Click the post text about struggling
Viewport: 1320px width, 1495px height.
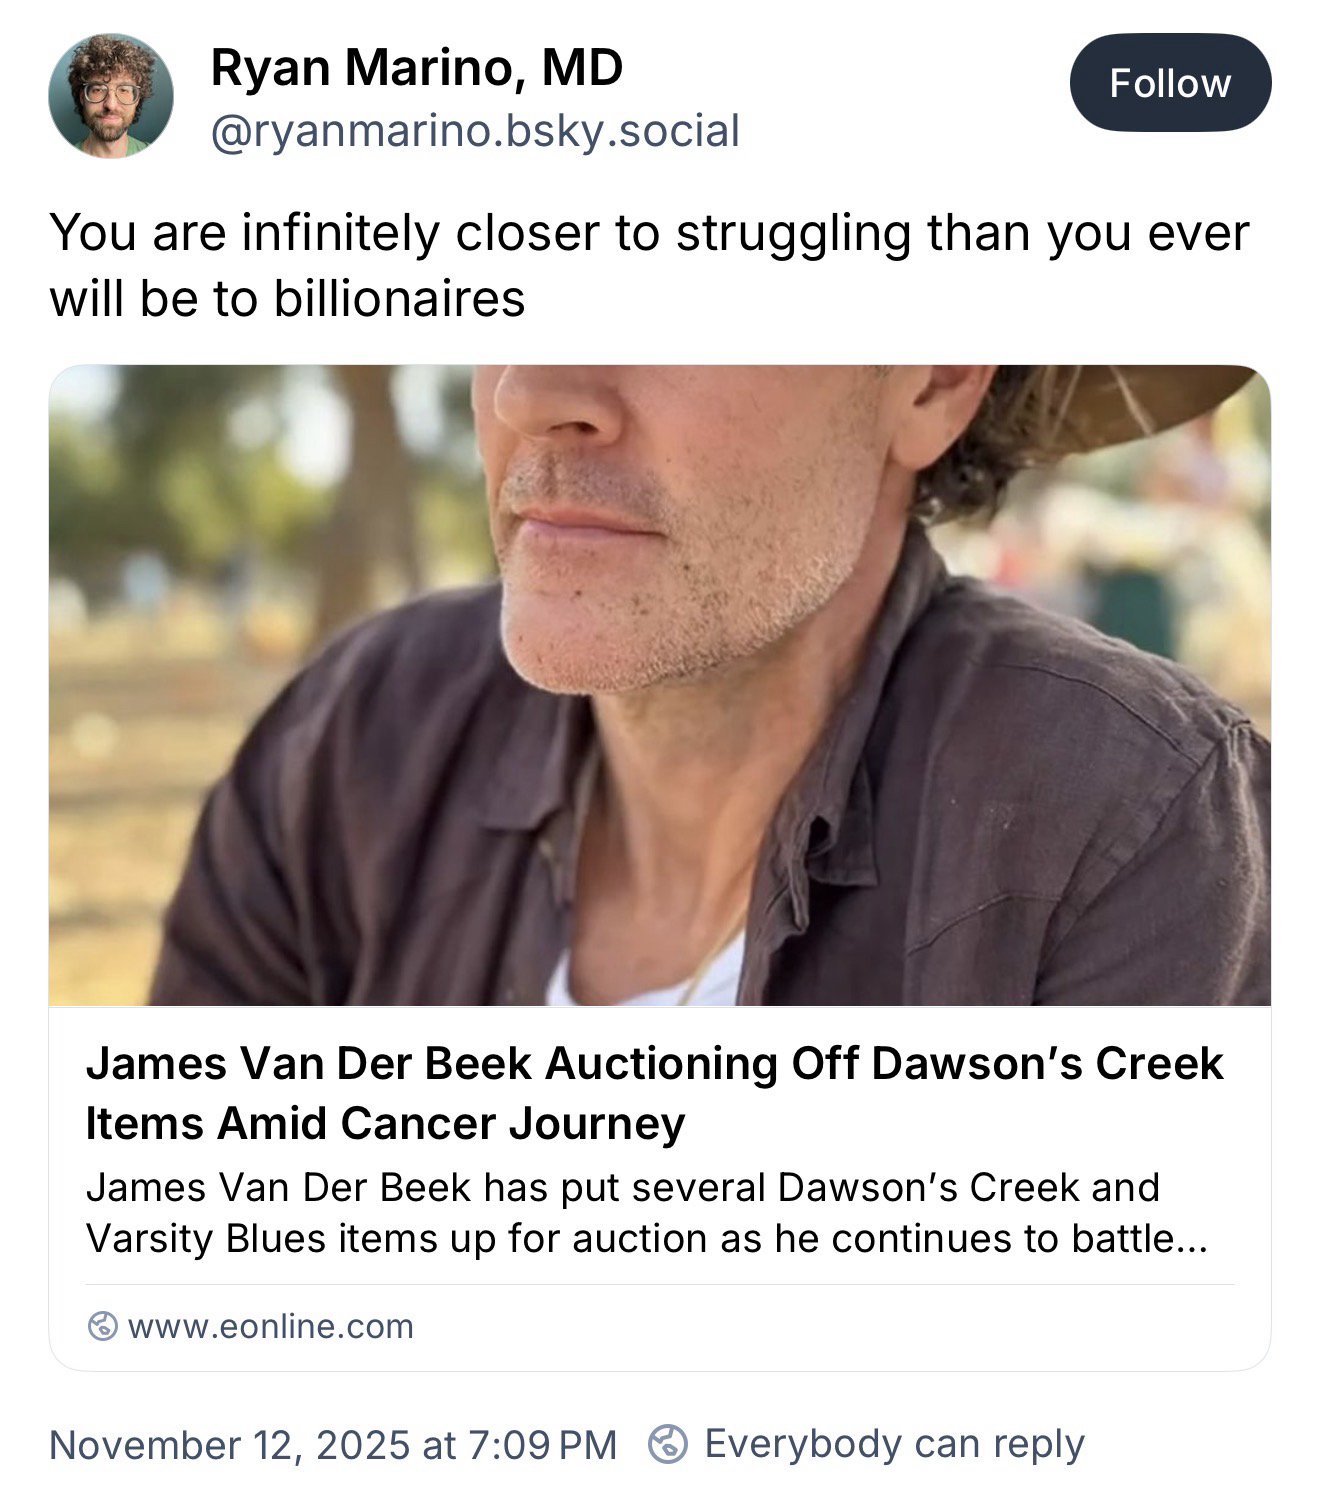click(x=649, y=264)
